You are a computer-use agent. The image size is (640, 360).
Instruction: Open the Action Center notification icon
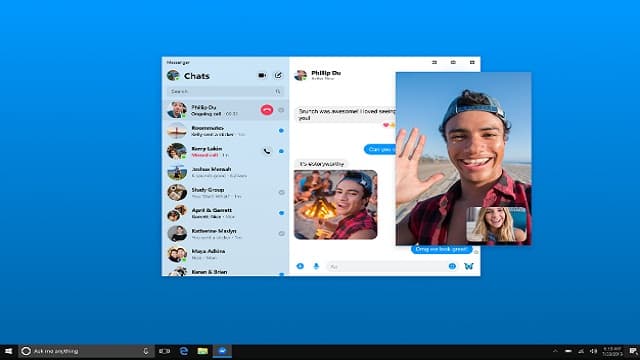click(633, 351)
